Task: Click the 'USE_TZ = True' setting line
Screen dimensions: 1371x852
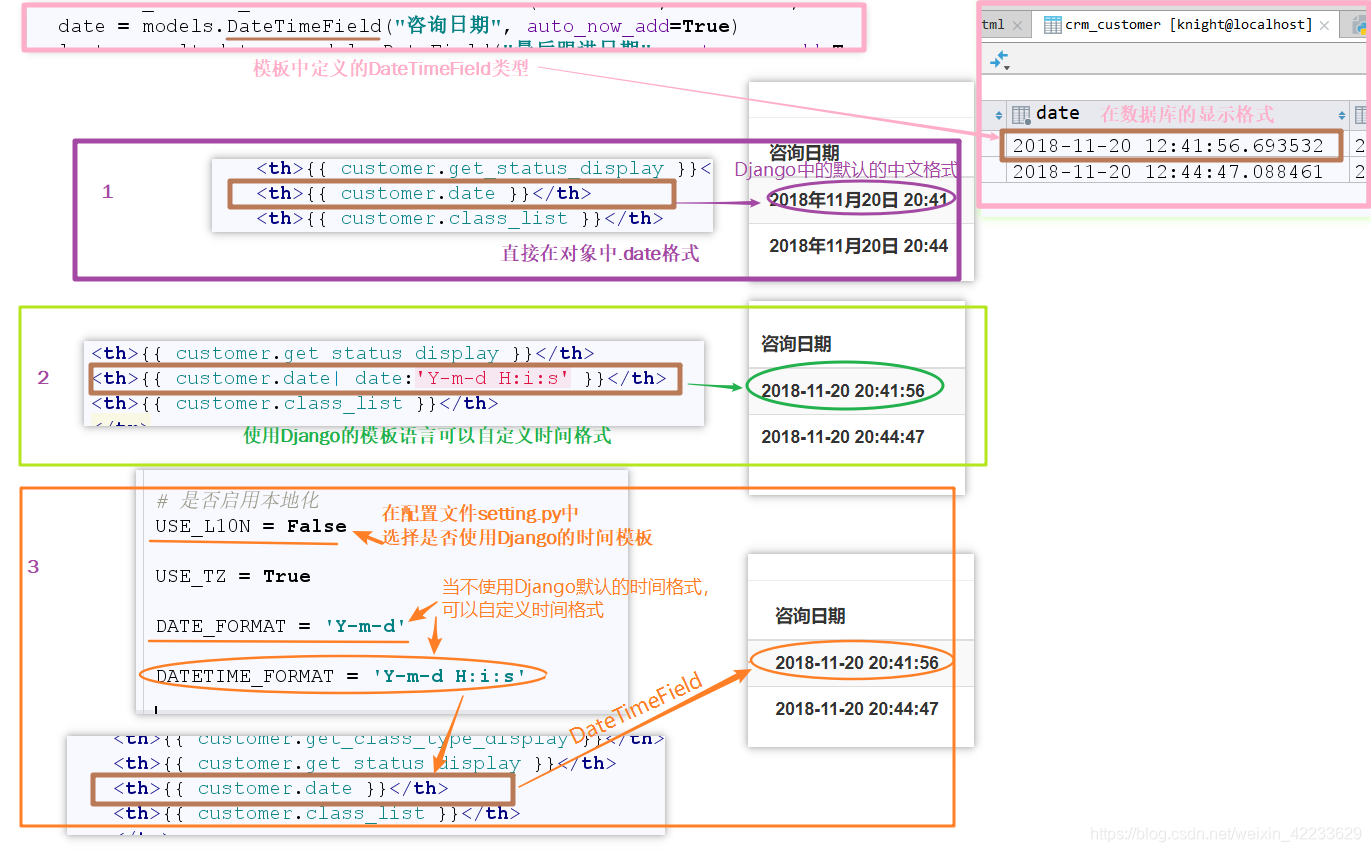Action: 233,576
